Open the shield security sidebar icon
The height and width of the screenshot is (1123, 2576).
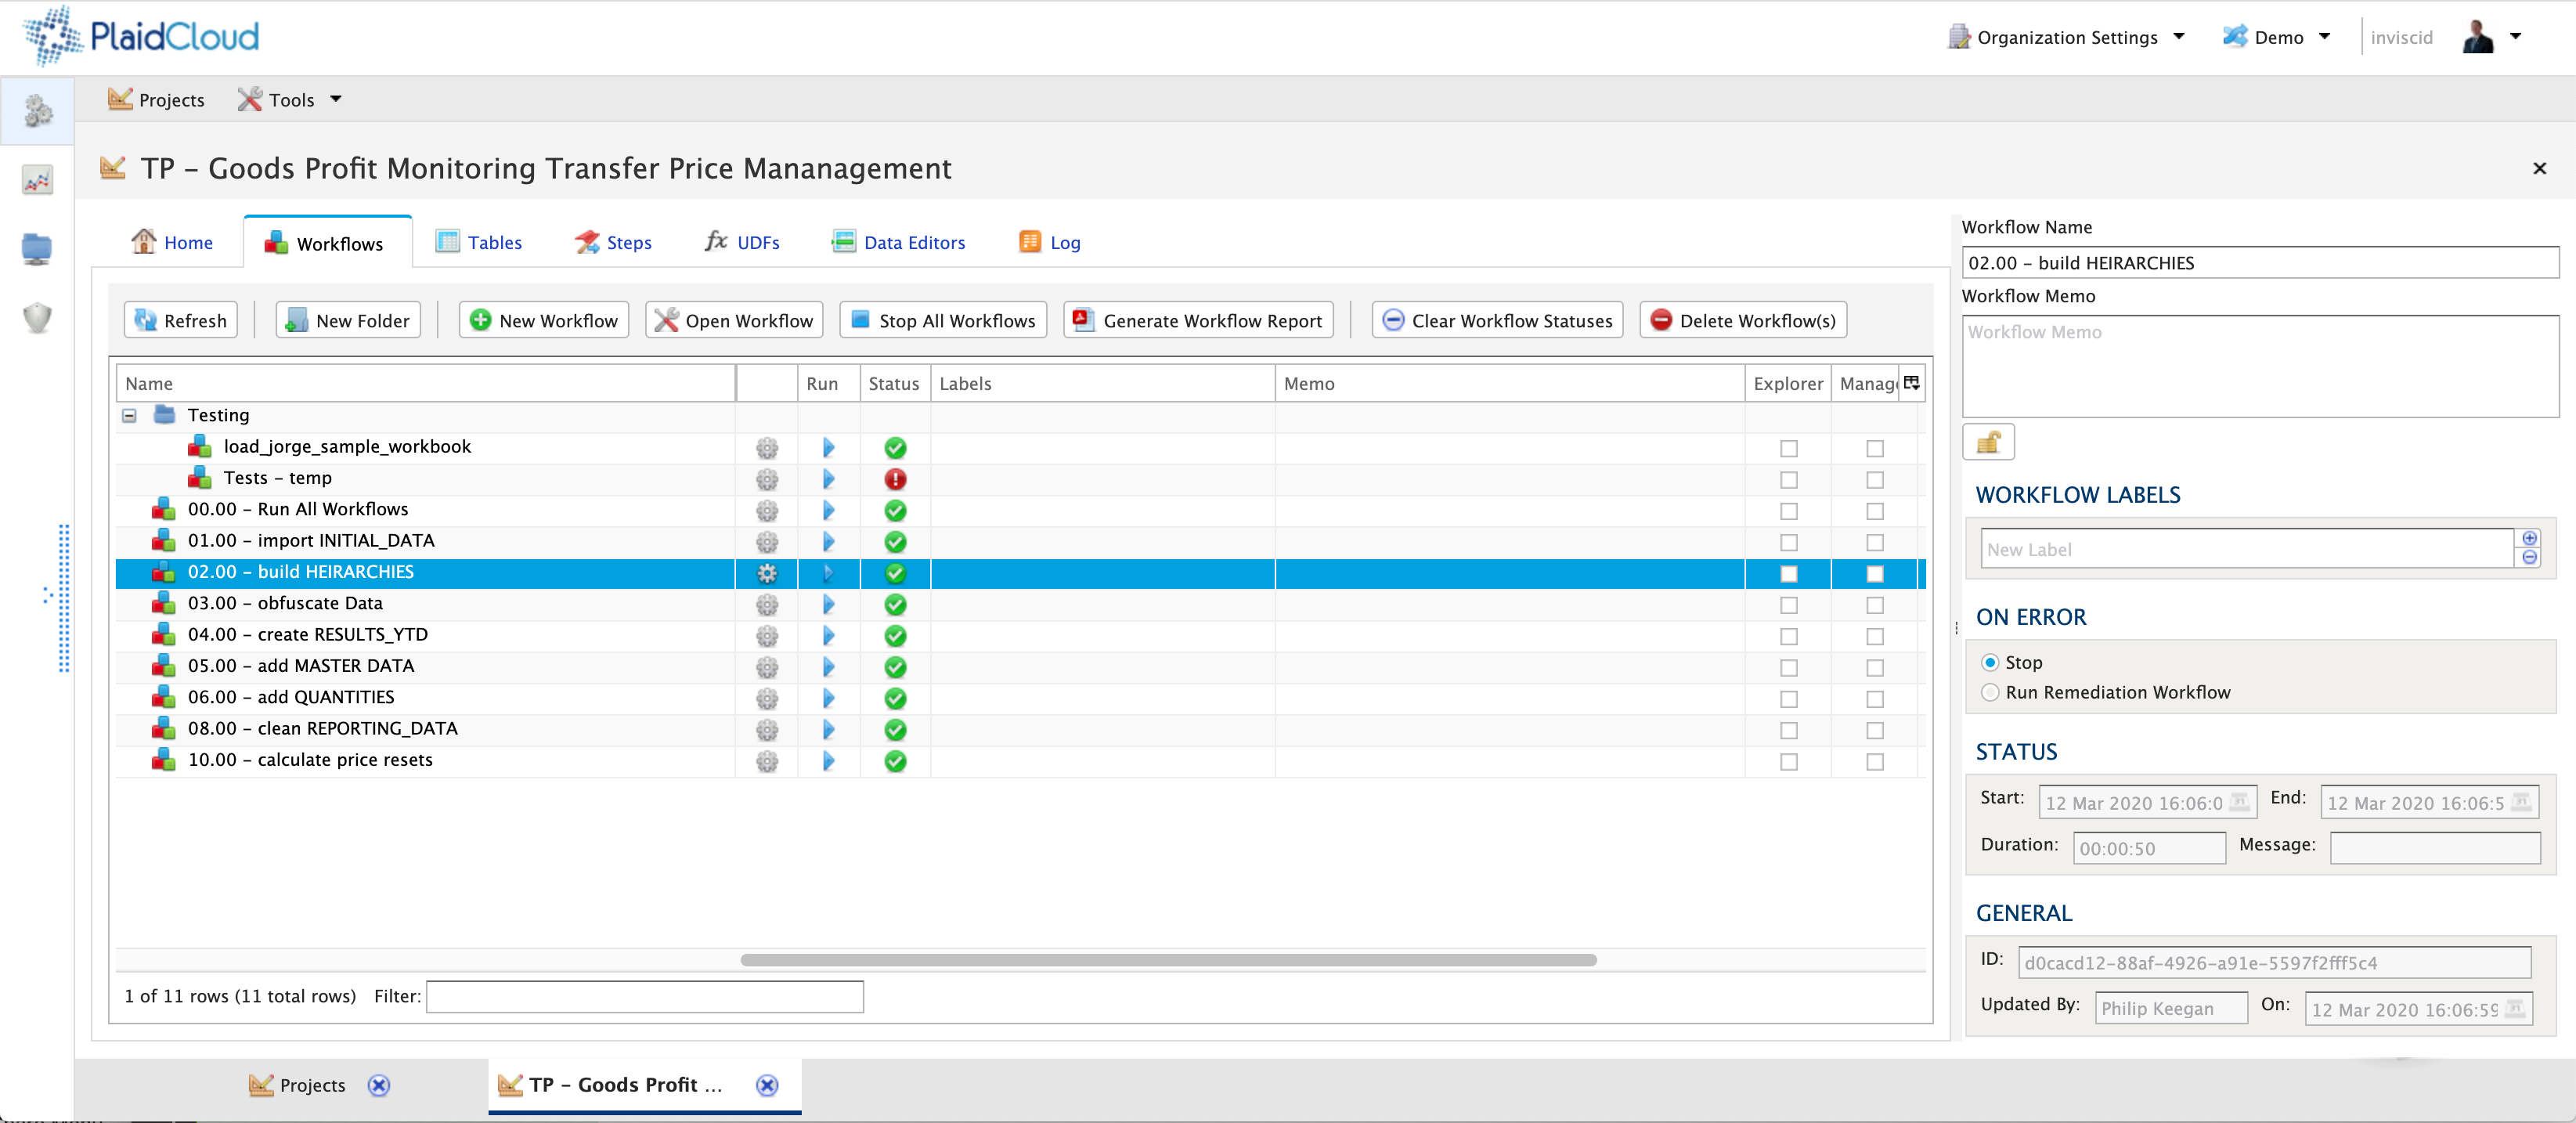click(x=37, y=318)
